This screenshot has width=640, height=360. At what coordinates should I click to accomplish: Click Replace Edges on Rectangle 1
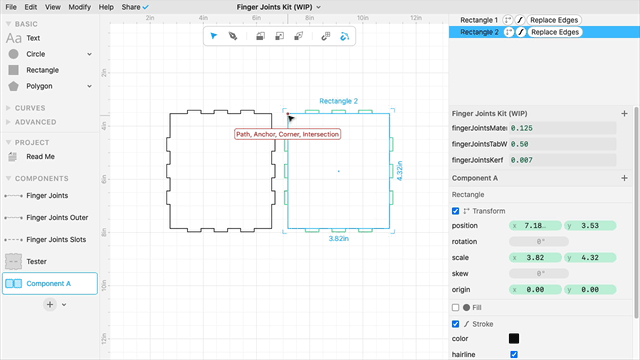(x=554, y=20)
